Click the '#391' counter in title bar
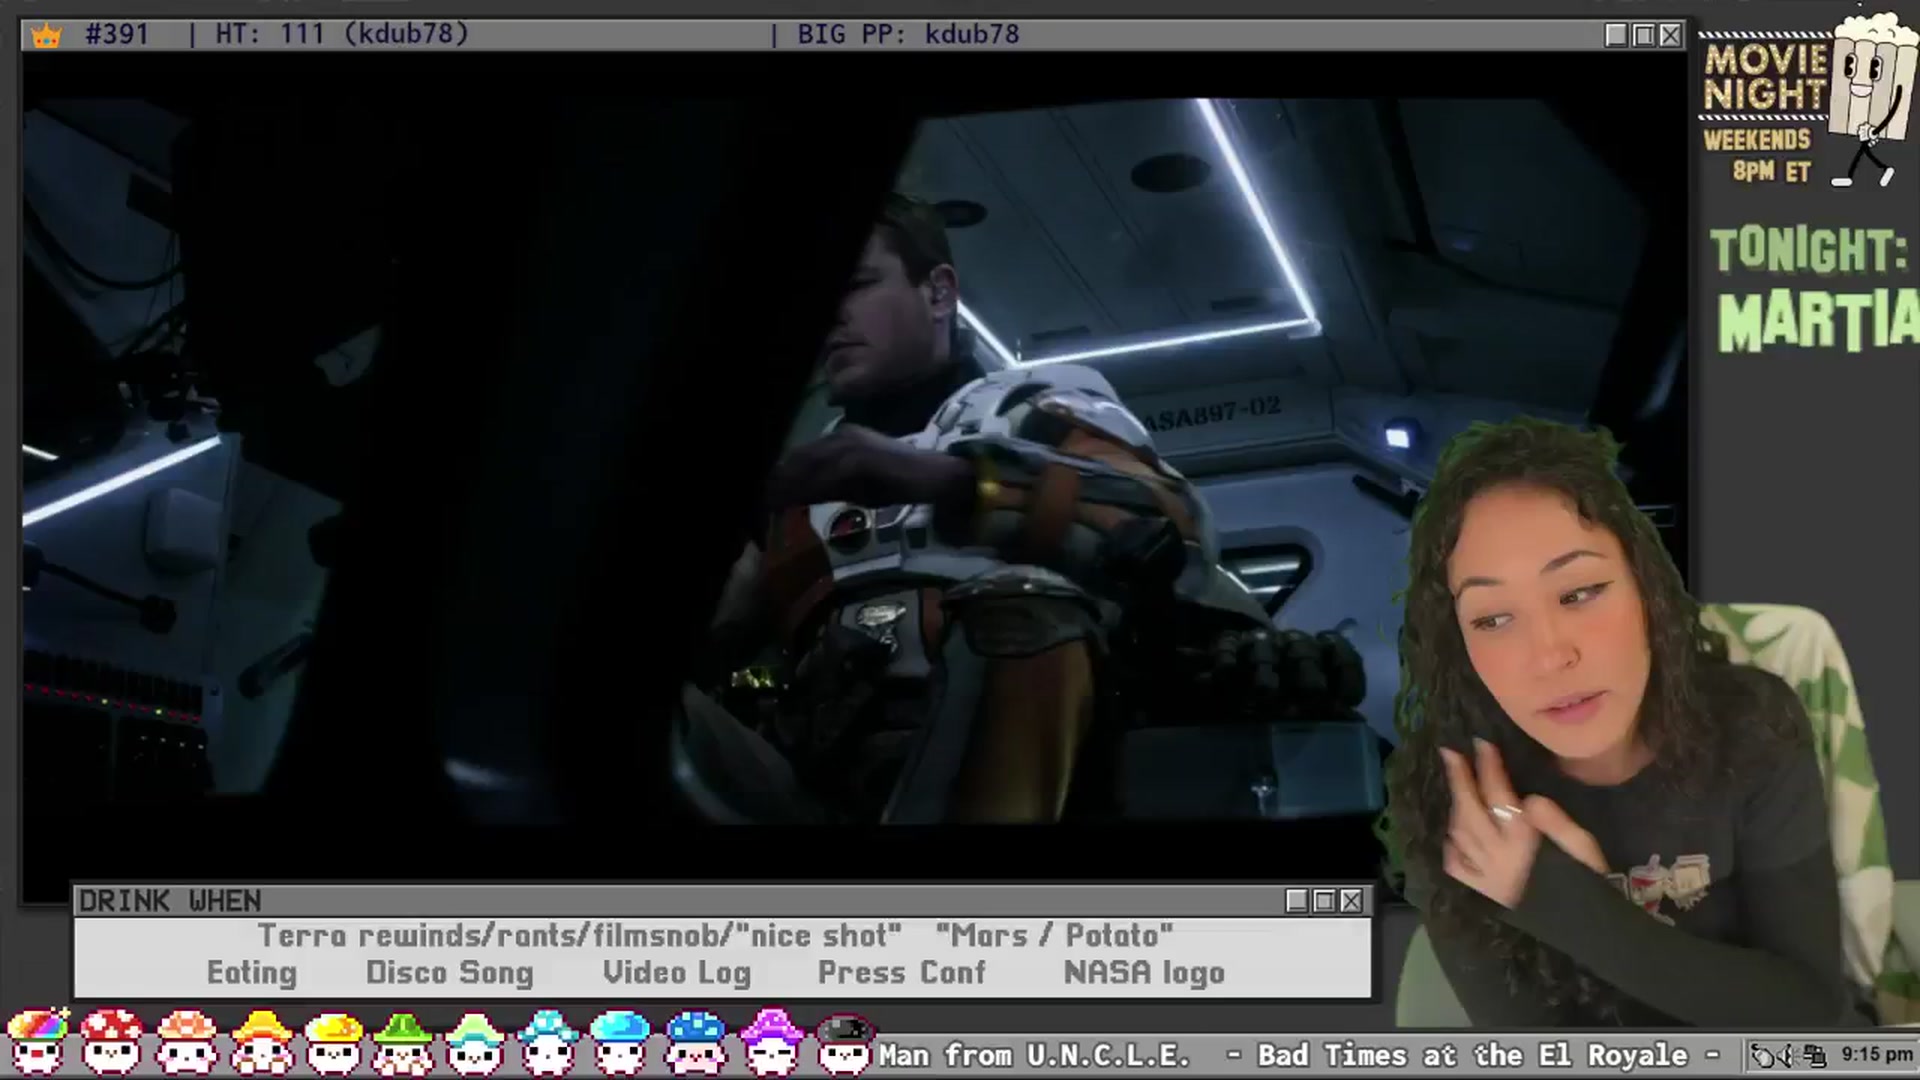Image resolution: width=1920 pixels, height=1080 pixels. pos(117,34)
